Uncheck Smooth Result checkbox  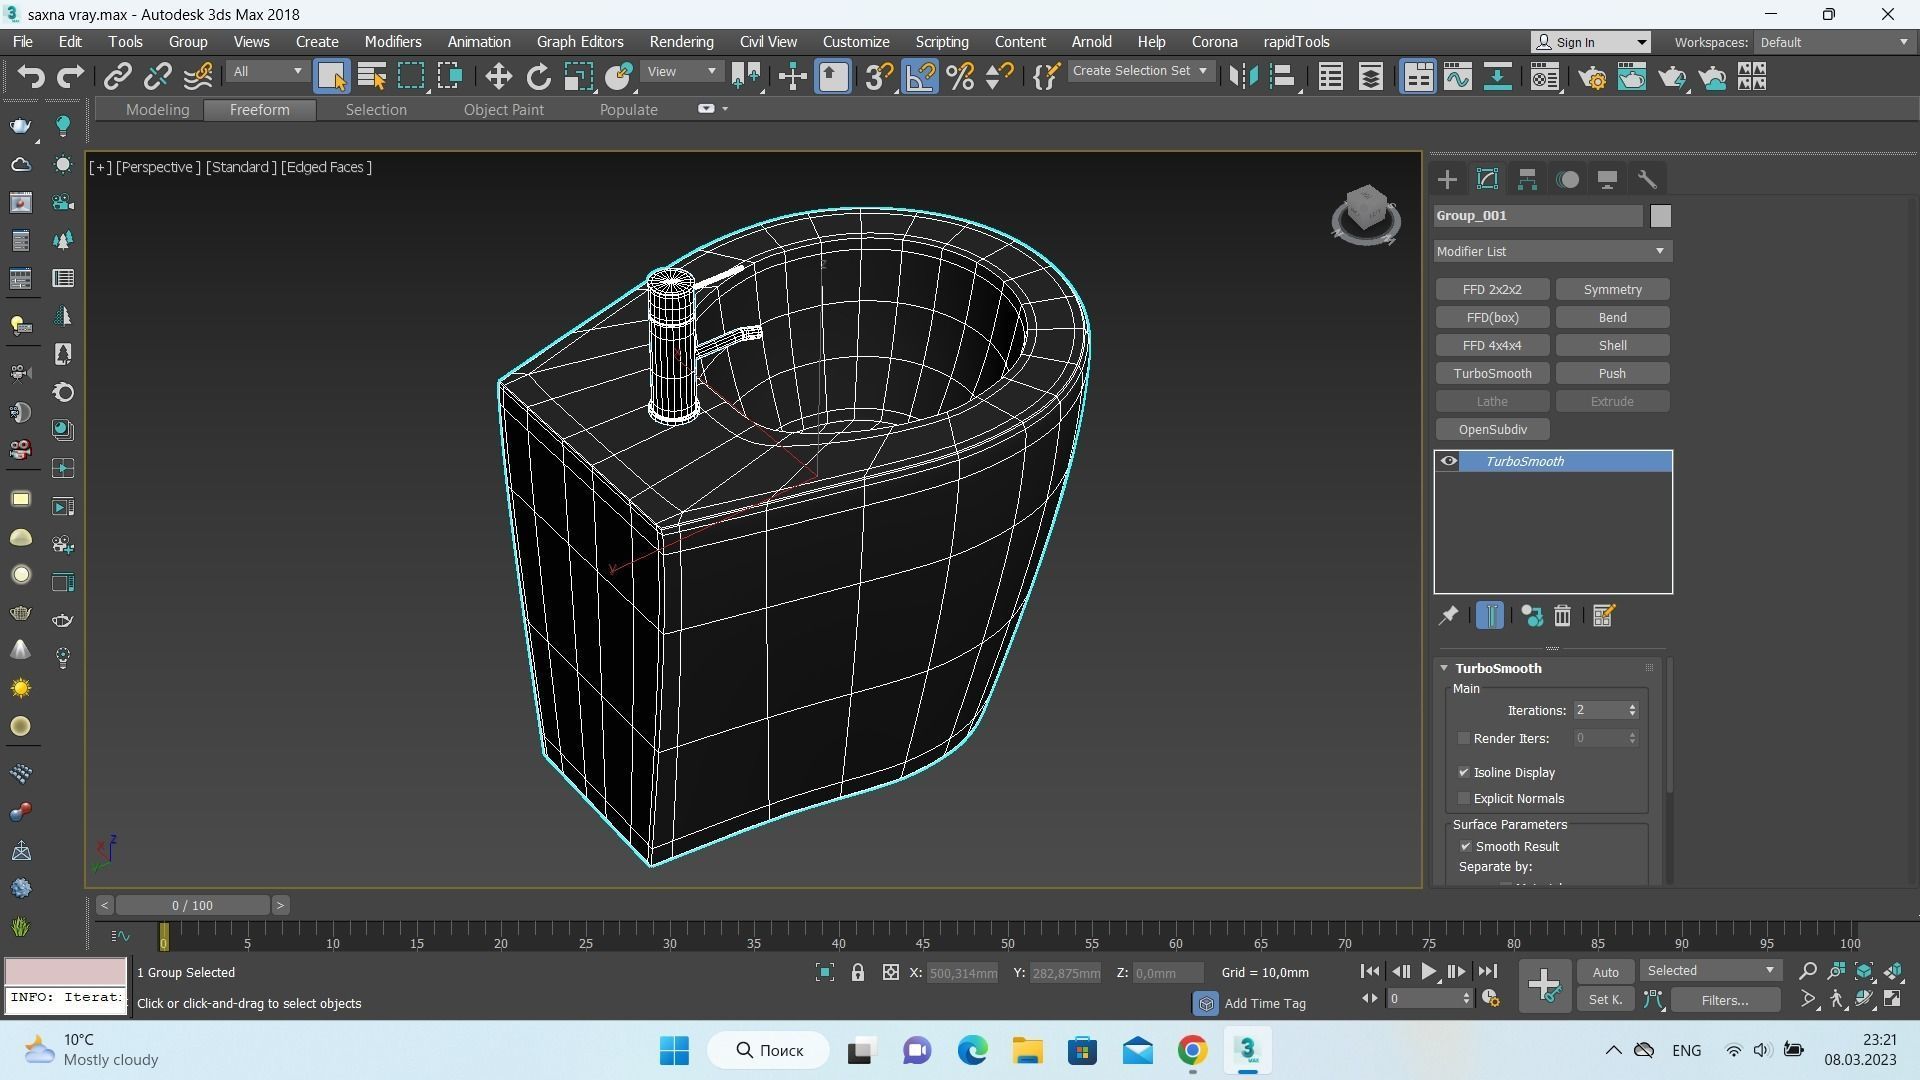pyautogui.click(x=1465, y=846)
